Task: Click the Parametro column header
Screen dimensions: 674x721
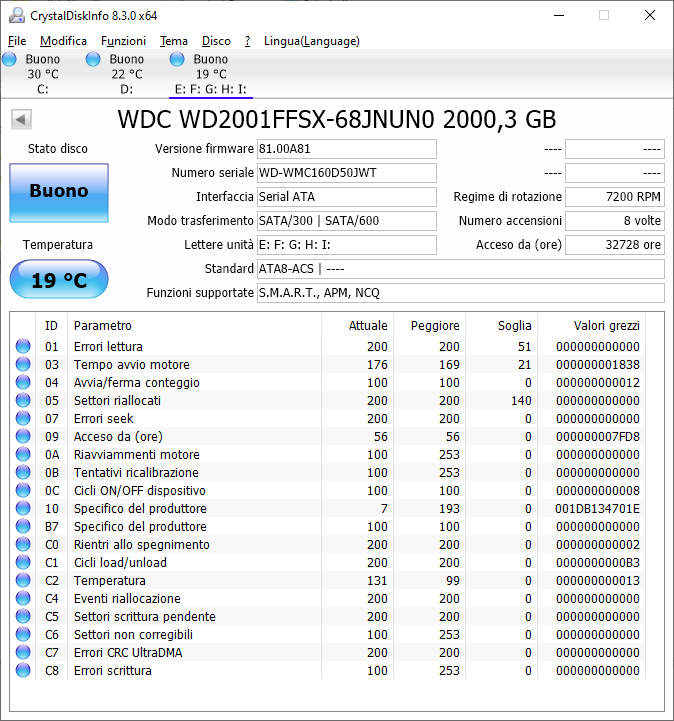Action: [194, 326]
